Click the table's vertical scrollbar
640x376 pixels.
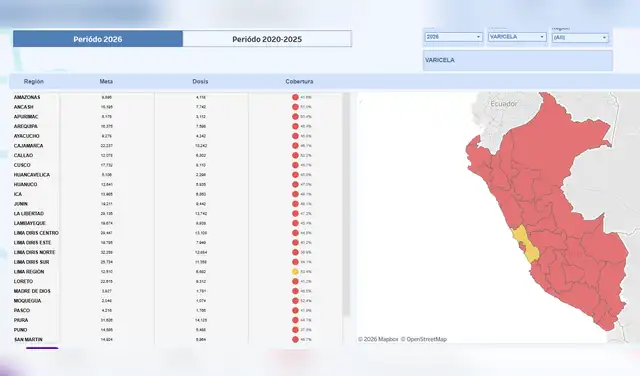pyautogui.click(x=347, y=204)
